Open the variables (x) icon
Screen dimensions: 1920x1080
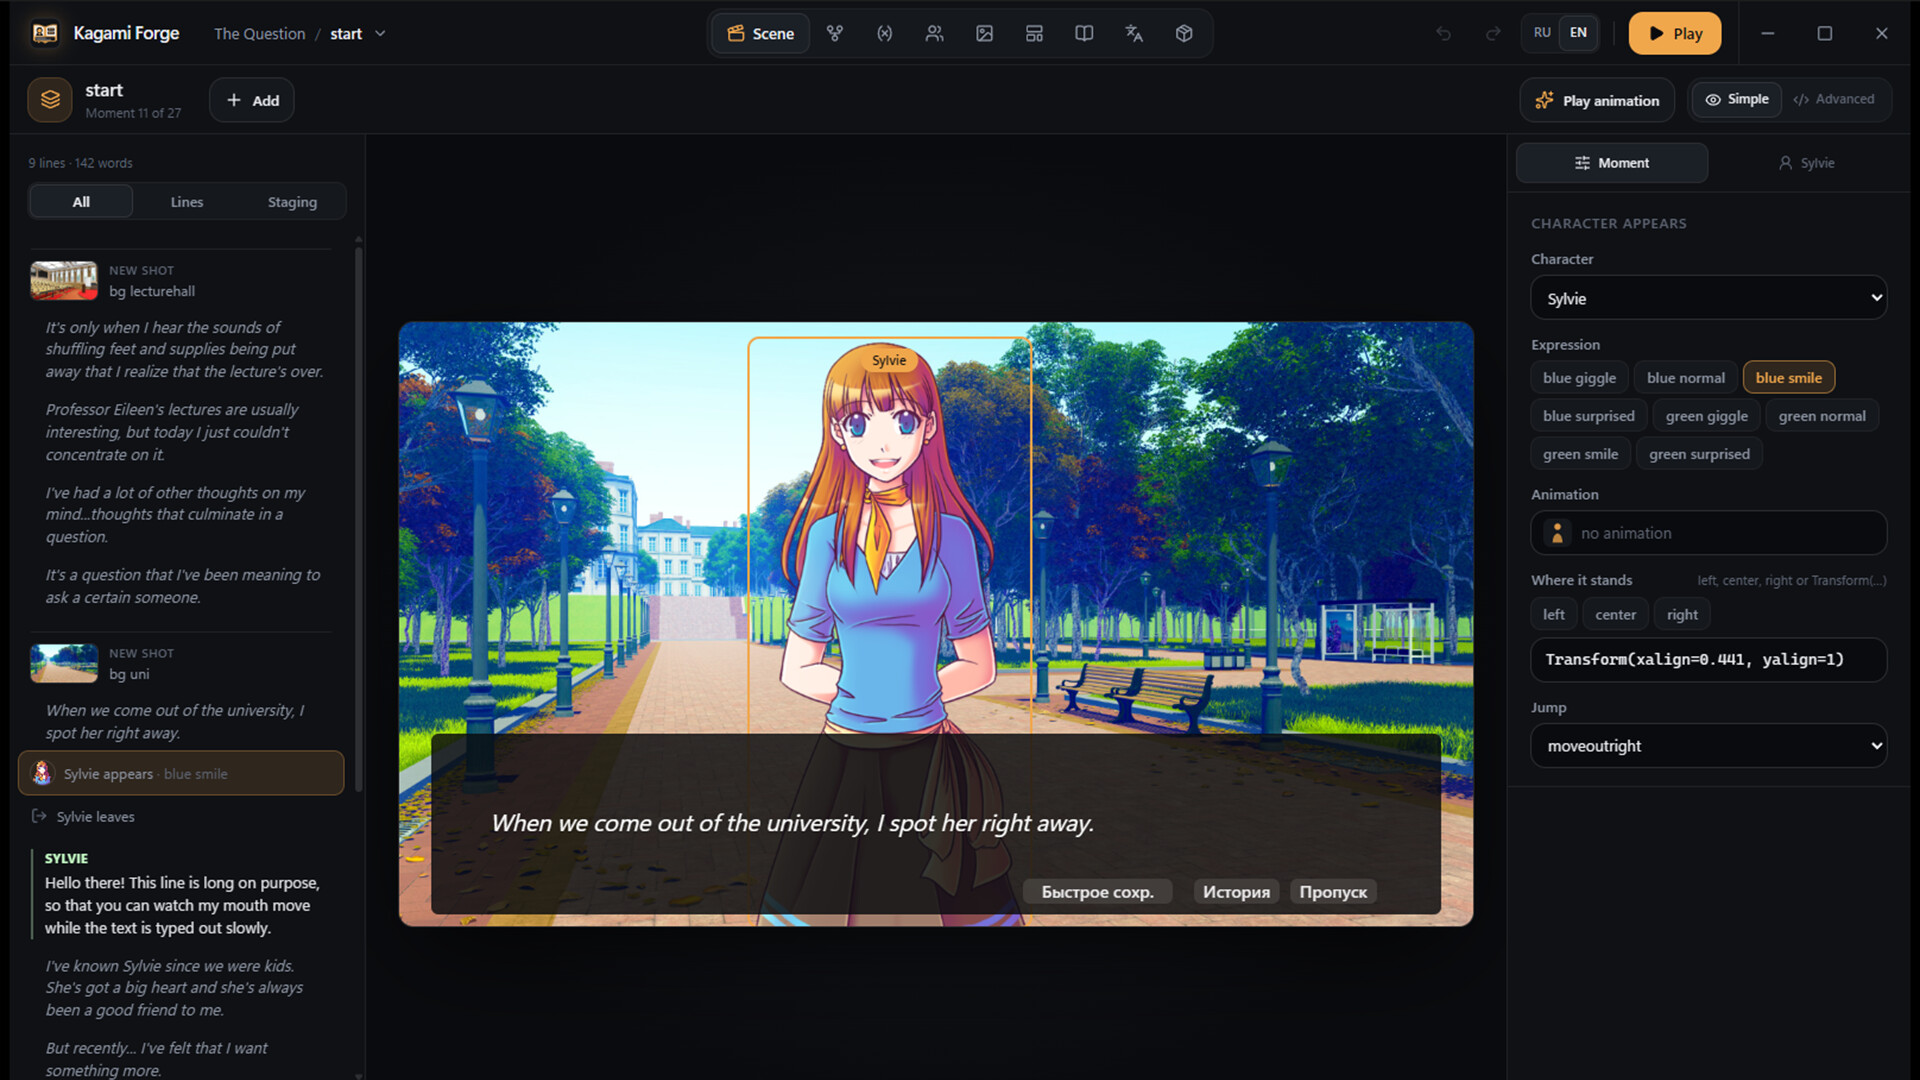885,33
